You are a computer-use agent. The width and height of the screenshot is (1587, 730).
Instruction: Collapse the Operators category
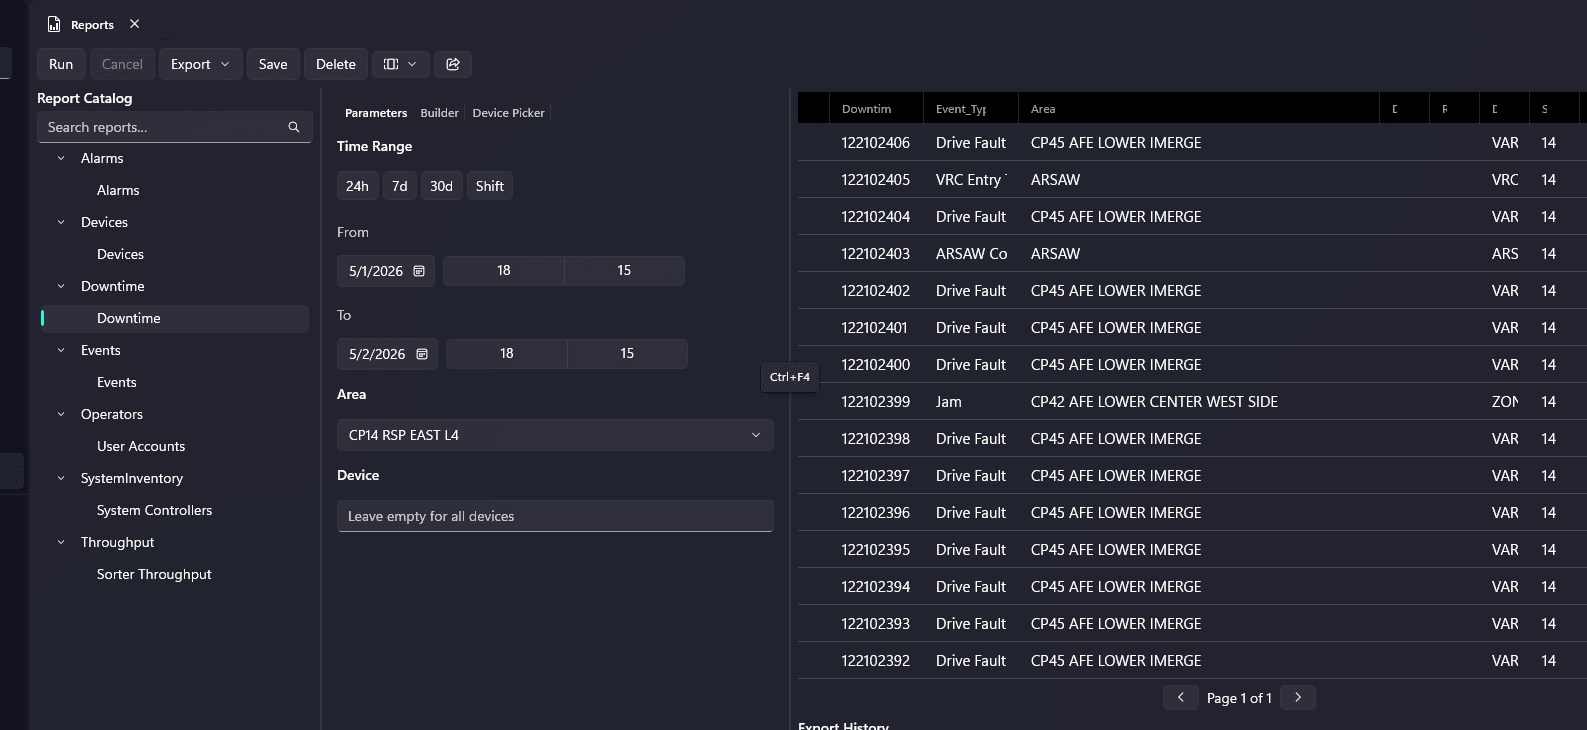[x=61, y=414]
